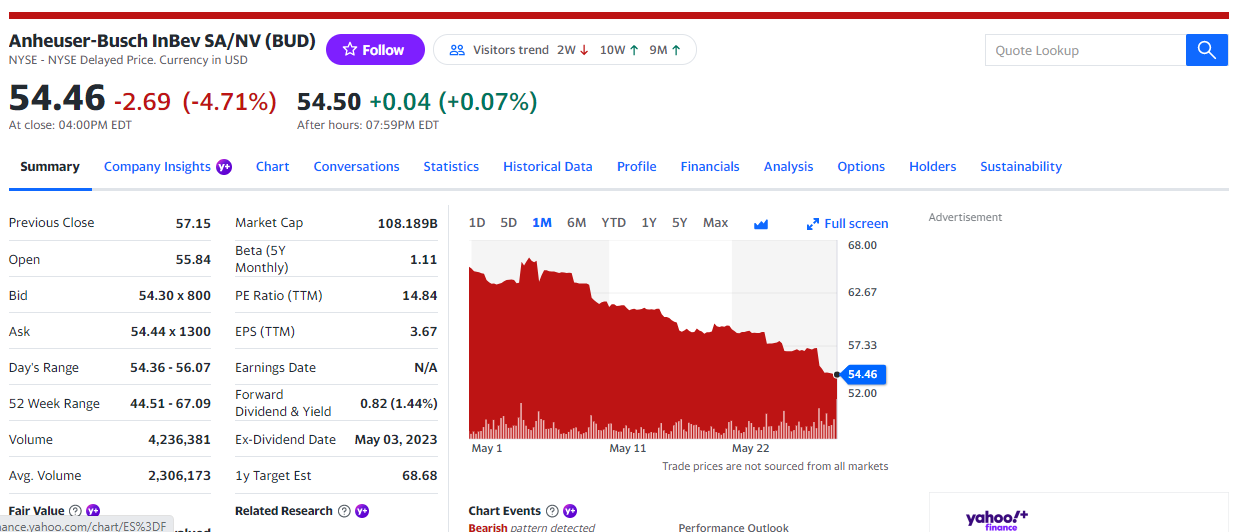1244x532 pixels.
Task: Click the Day's Range value 54.36 - 56.07
Action: point(170,368)
